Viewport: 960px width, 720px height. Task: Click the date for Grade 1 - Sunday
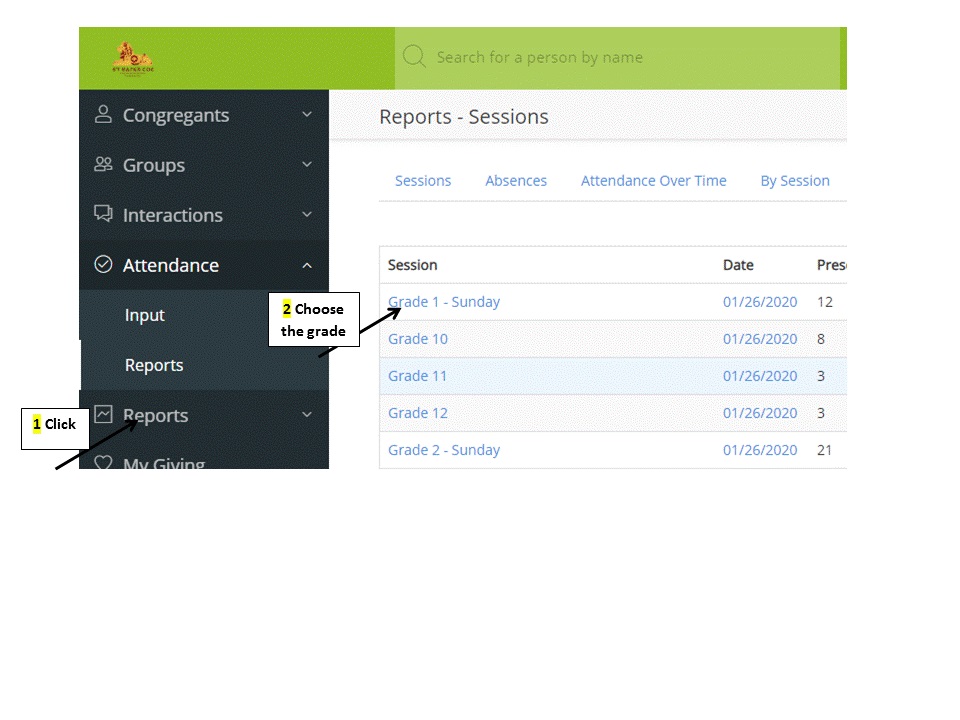point(760,302)
